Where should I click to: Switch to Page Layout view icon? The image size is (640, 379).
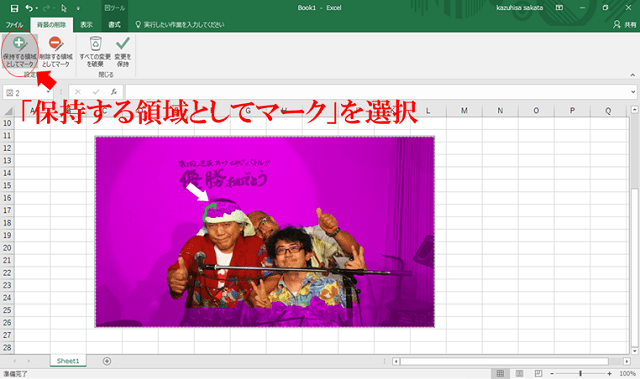(x=519, y=373)
